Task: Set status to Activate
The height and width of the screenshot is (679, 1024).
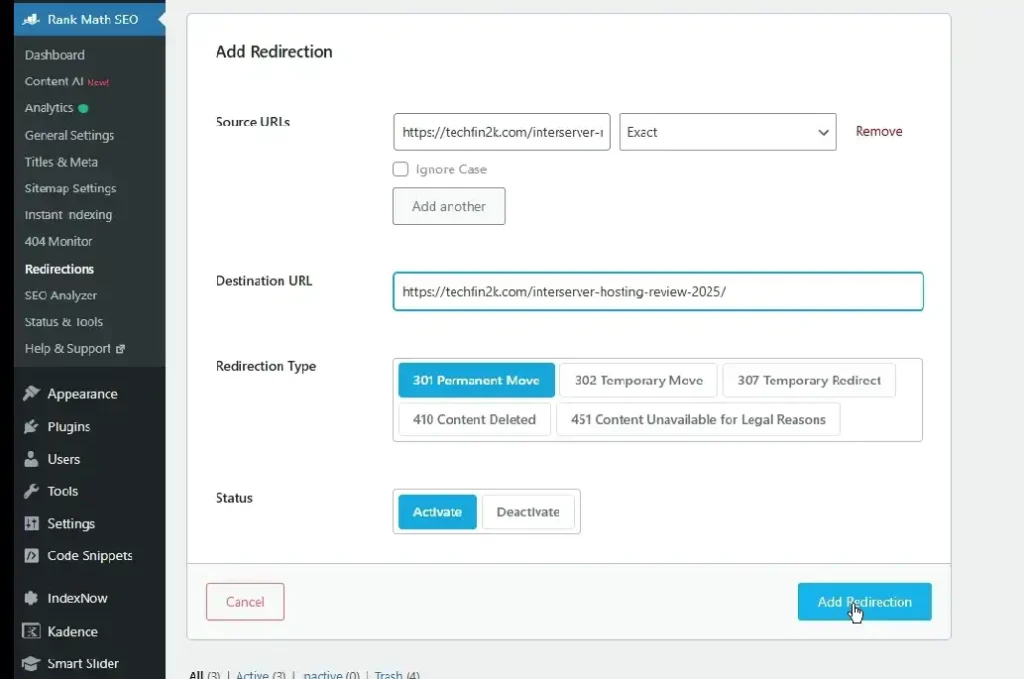Action: [437, 512]
